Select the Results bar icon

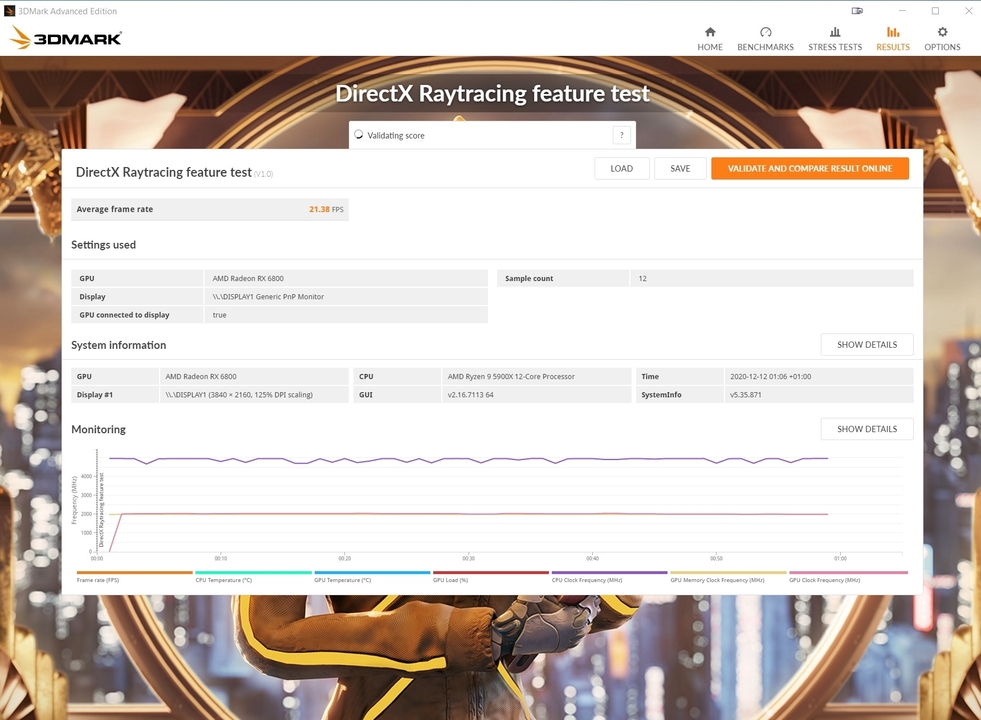pos(893,32)
